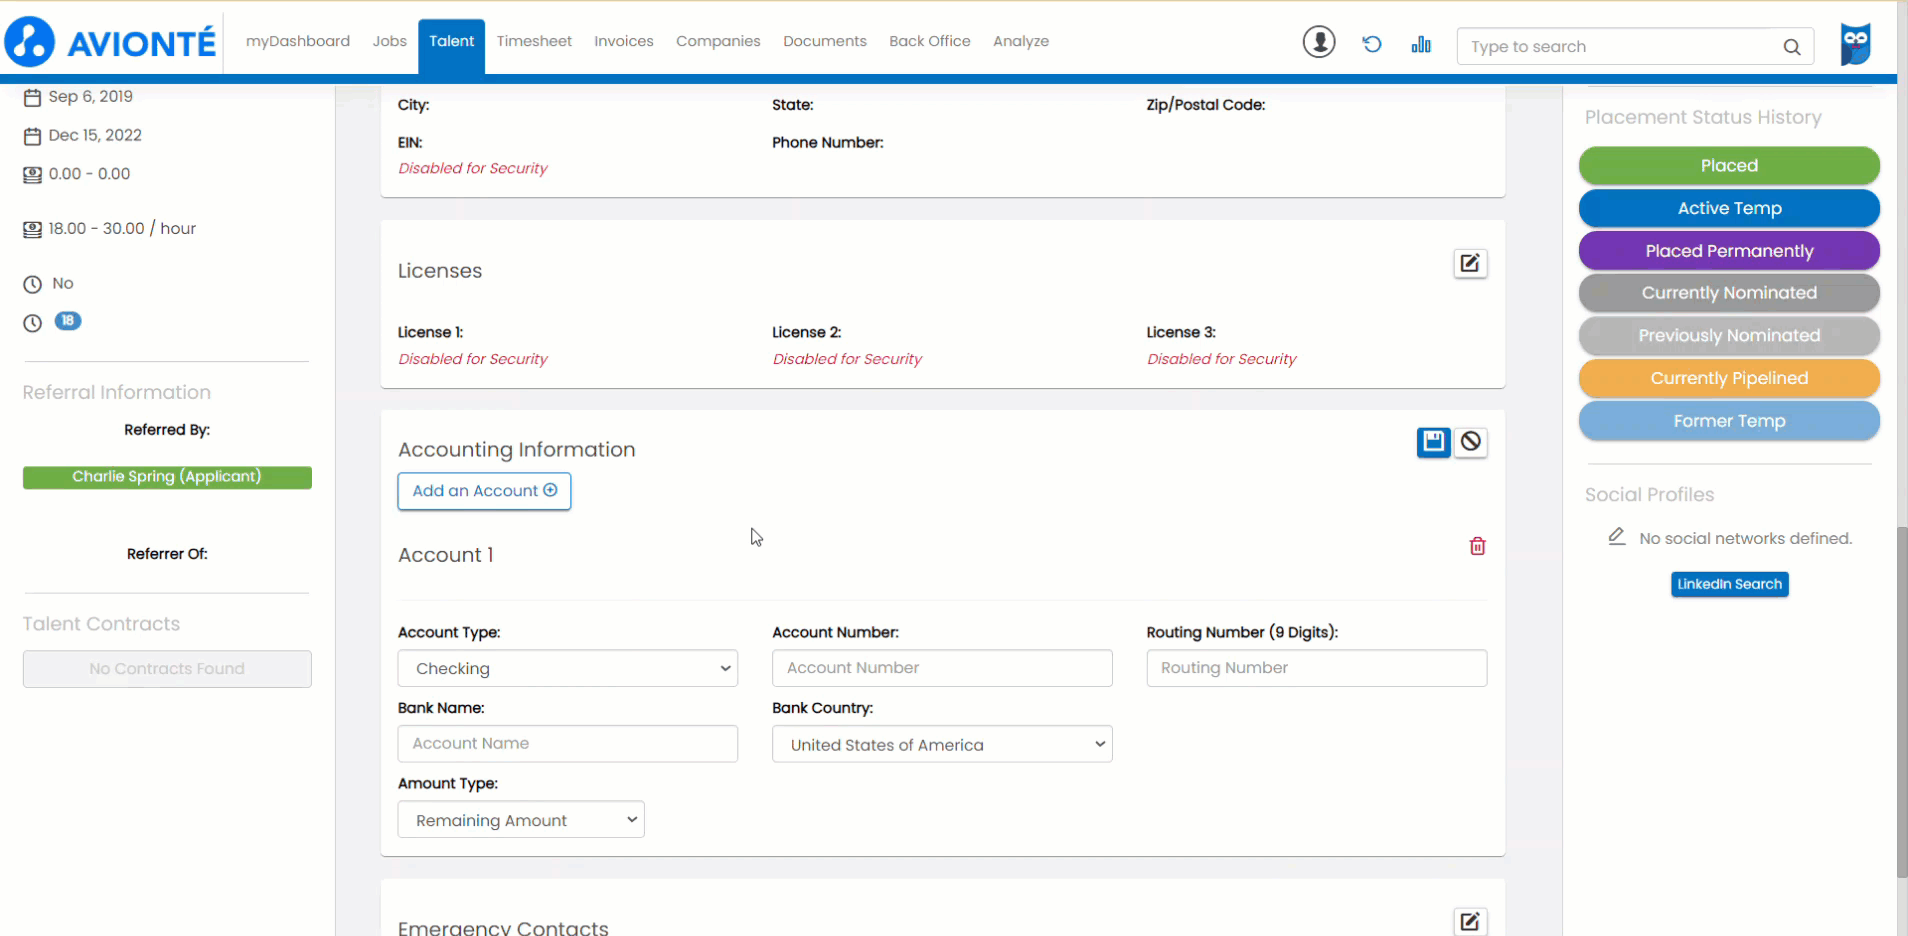This screenshot has width=1908, height=936.
Task: Open Back Office menu
Action: [x=930, y=41]
